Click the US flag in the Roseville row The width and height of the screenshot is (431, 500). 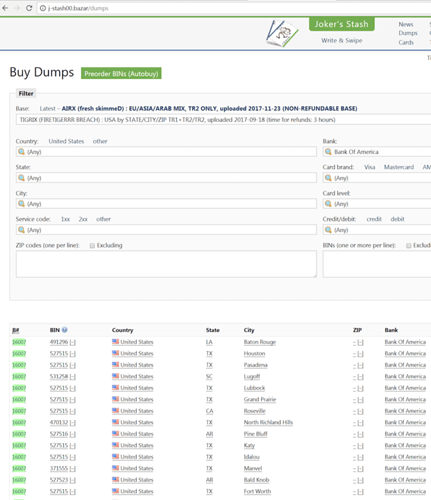[x=115, y=410]
